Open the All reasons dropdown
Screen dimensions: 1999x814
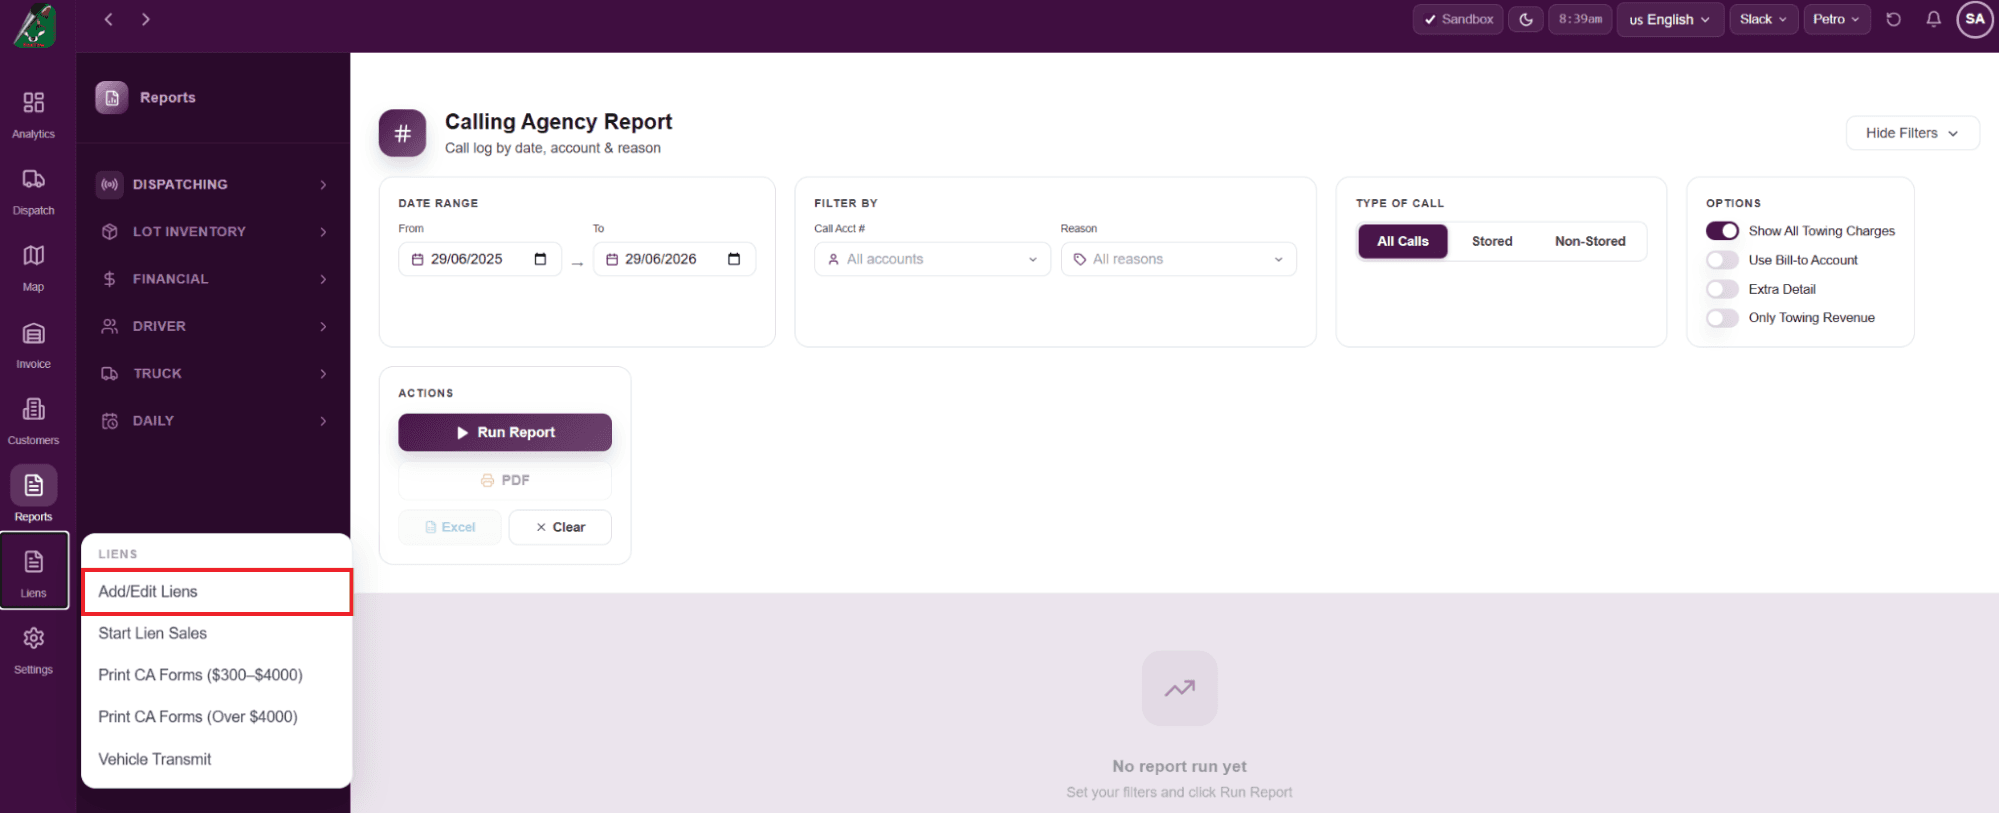[x=1178, y=259]
